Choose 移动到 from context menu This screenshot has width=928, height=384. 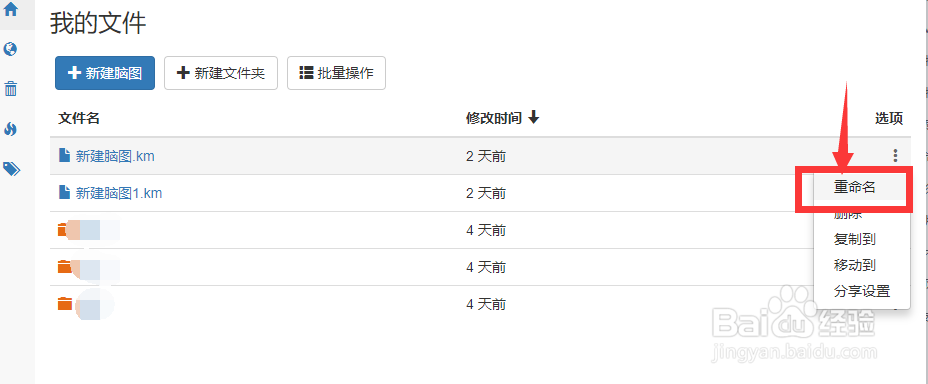pos(855,265)
